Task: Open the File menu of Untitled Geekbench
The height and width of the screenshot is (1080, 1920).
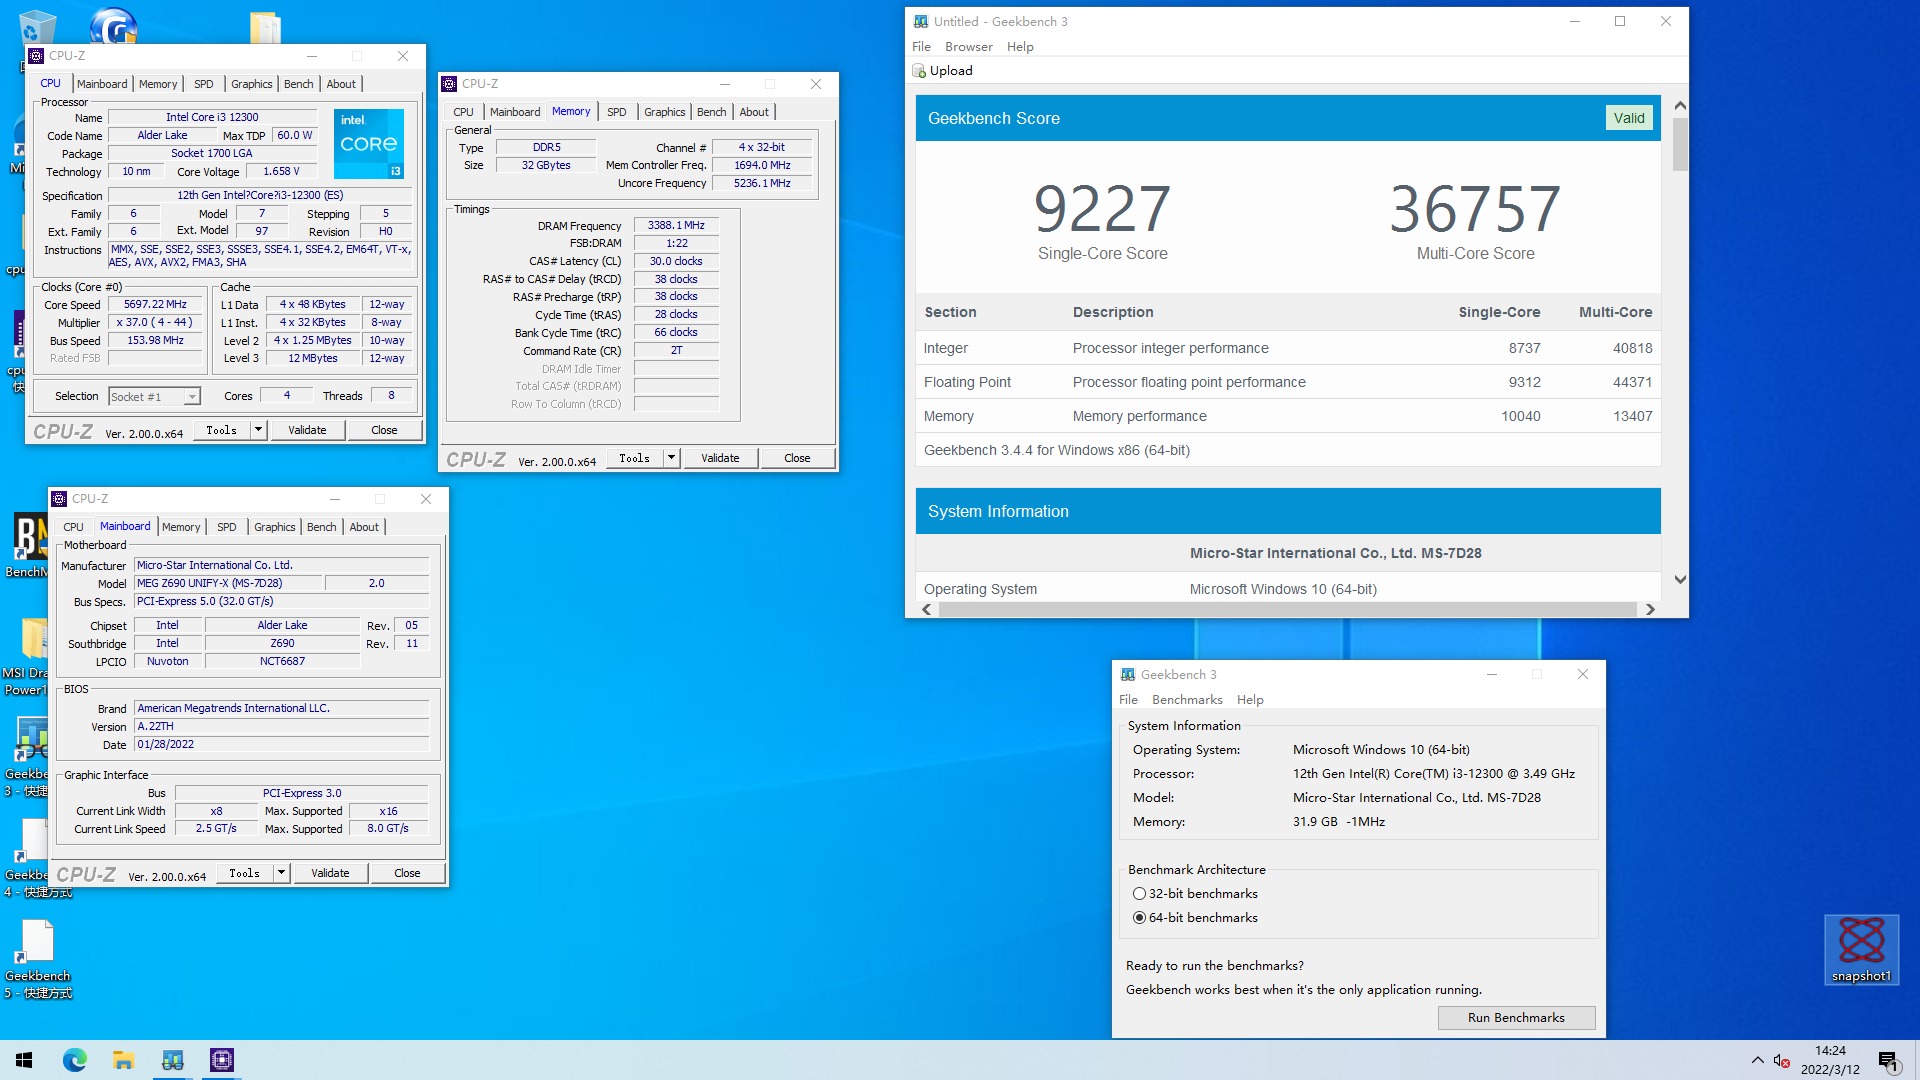Action: pos(921,47)
